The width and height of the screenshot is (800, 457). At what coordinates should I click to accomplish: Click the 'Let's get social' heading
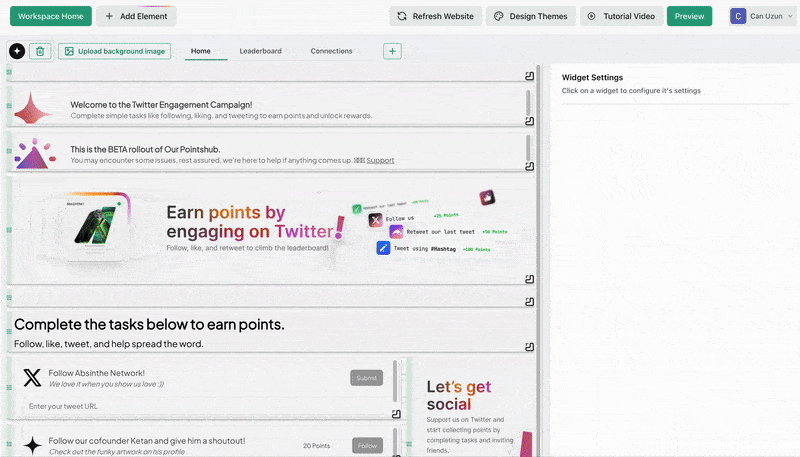coord(459,395)
